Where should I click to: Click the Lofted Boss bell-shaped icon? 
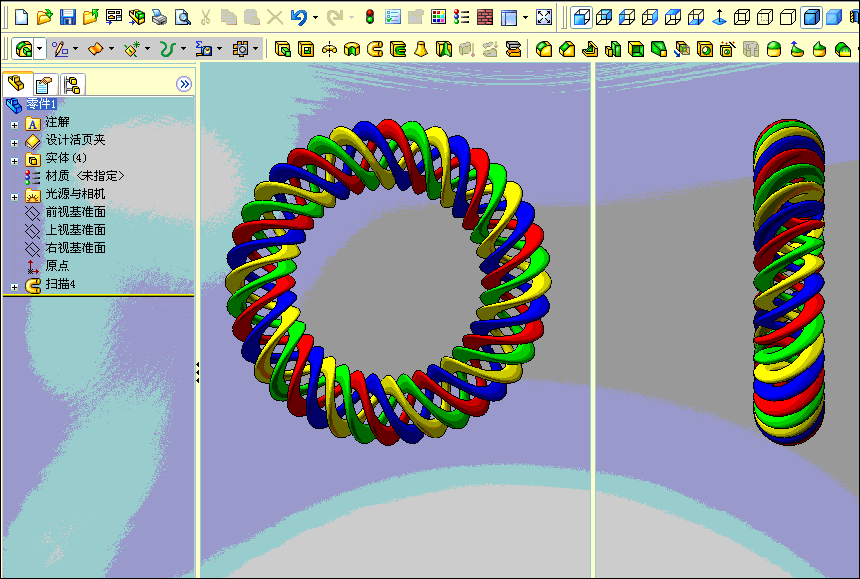pyautogui.click(x=421, y=49)
